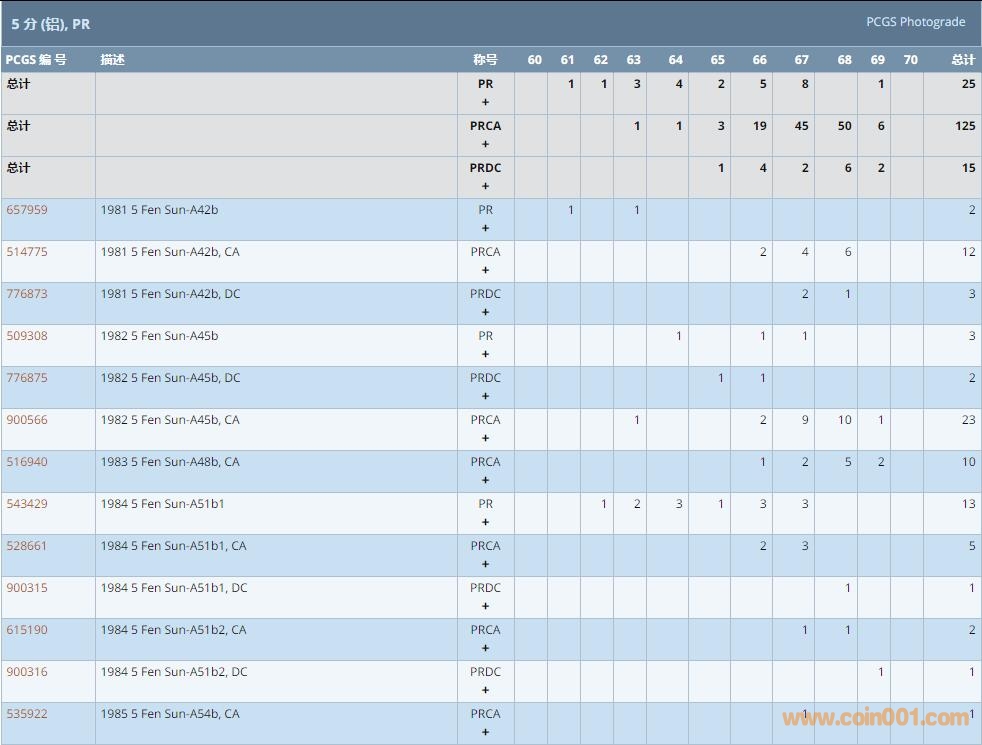Open PCGS number 509308 link

(x=27, y=336)
